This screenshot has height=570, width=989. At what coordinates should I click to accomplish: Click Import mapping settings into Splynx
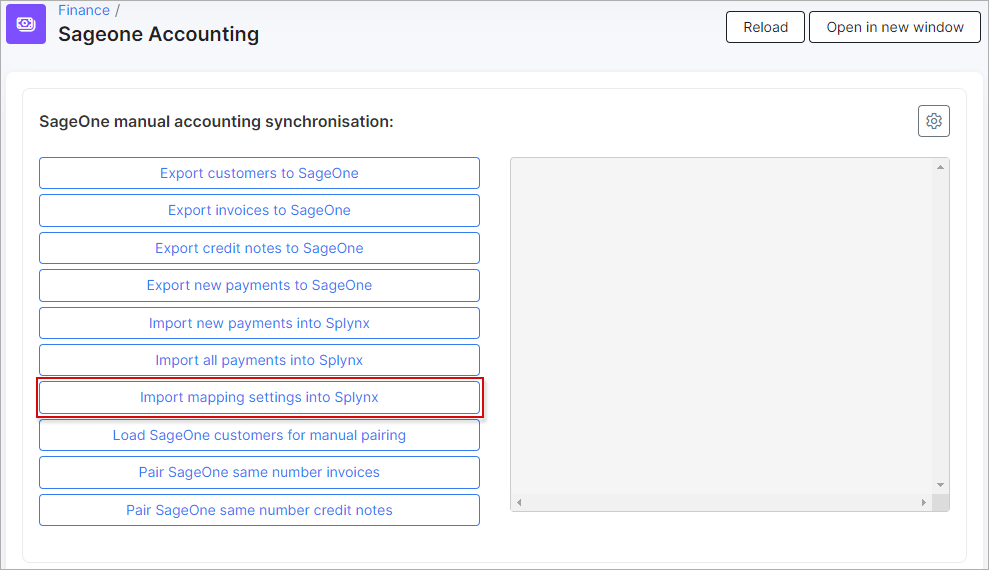(x=259, y=397)
